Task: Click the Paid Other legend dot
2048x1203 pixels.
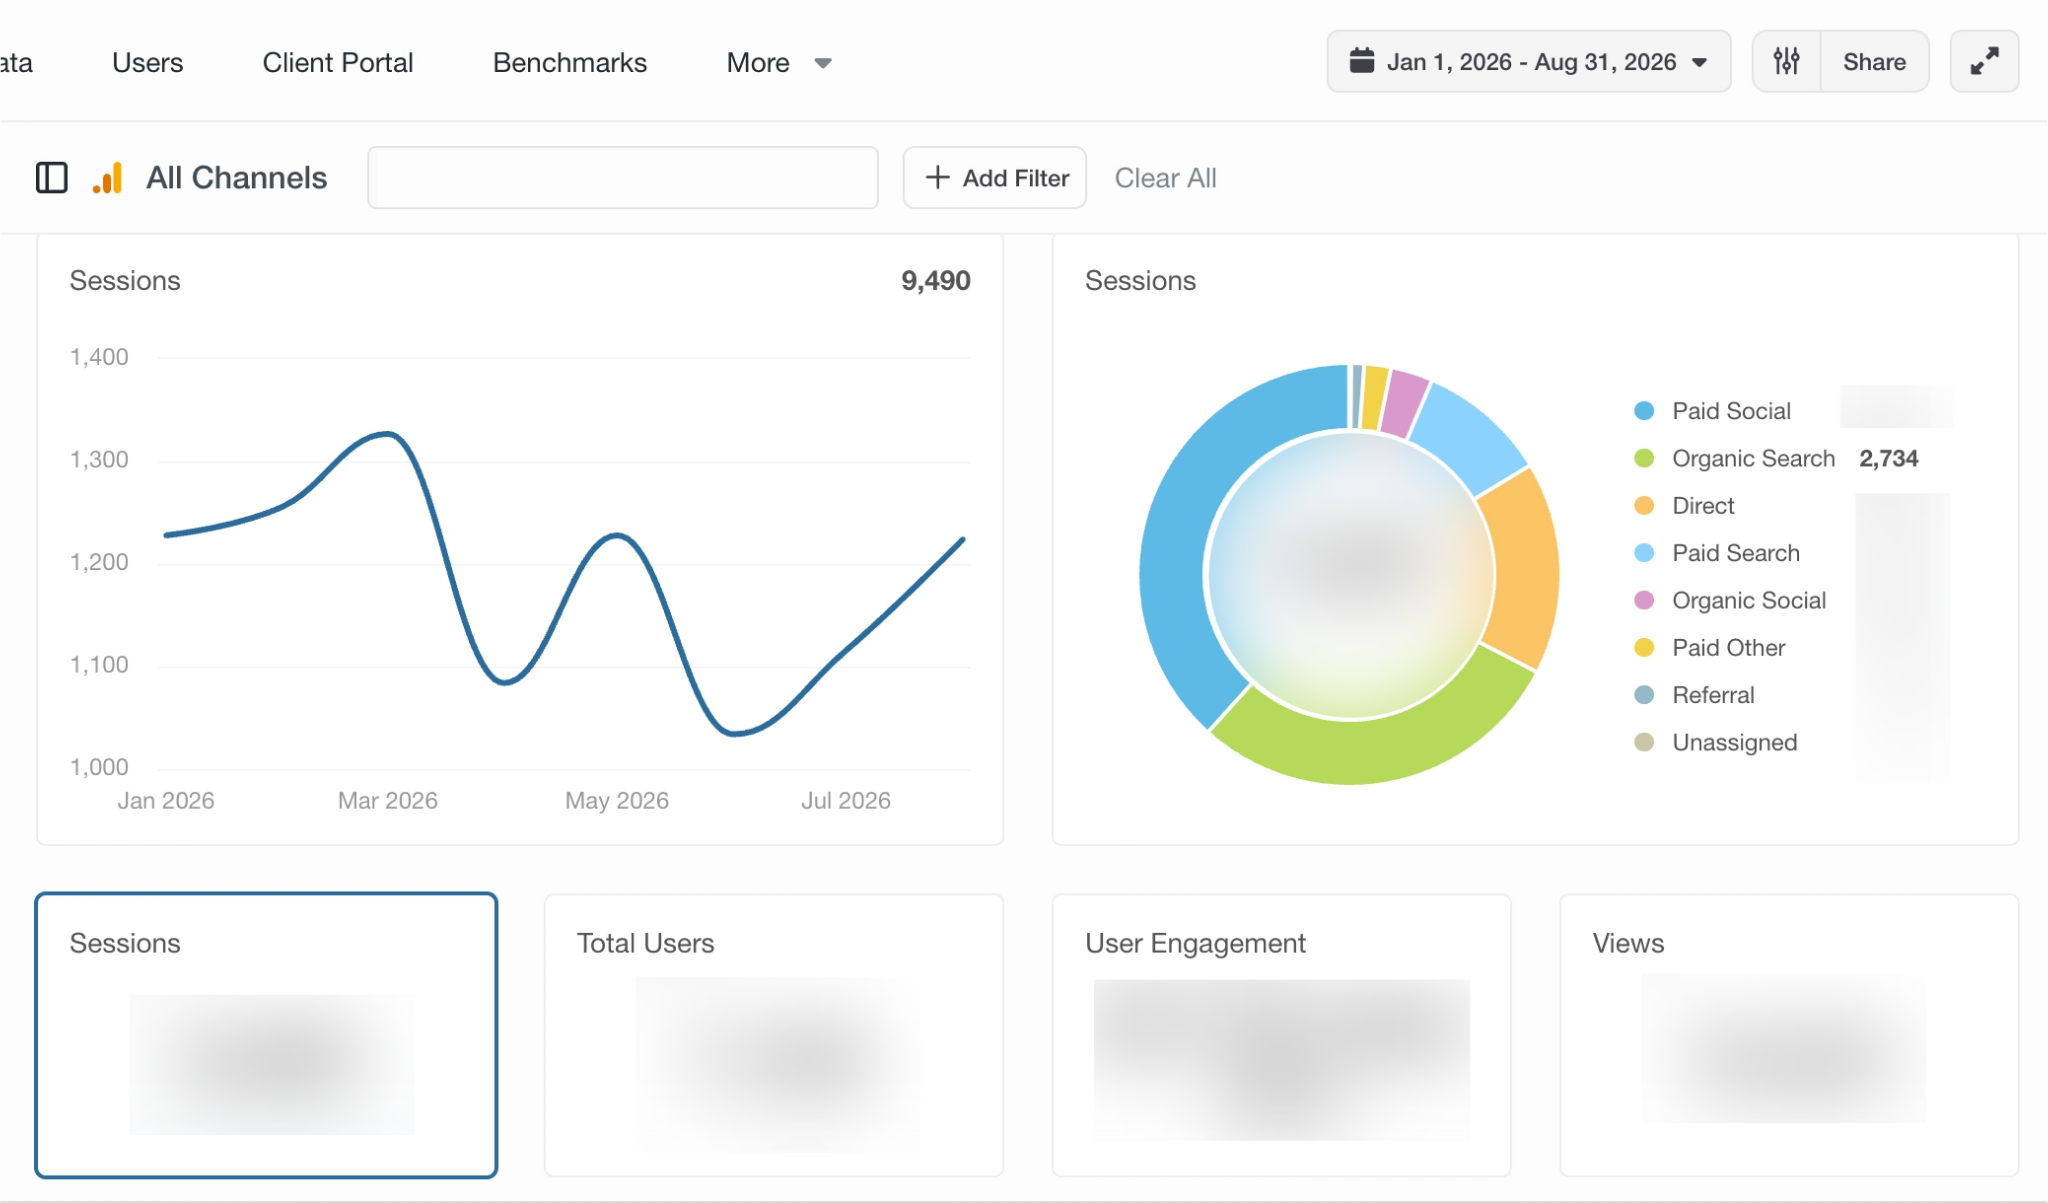Action: [x=1644, y=648]
